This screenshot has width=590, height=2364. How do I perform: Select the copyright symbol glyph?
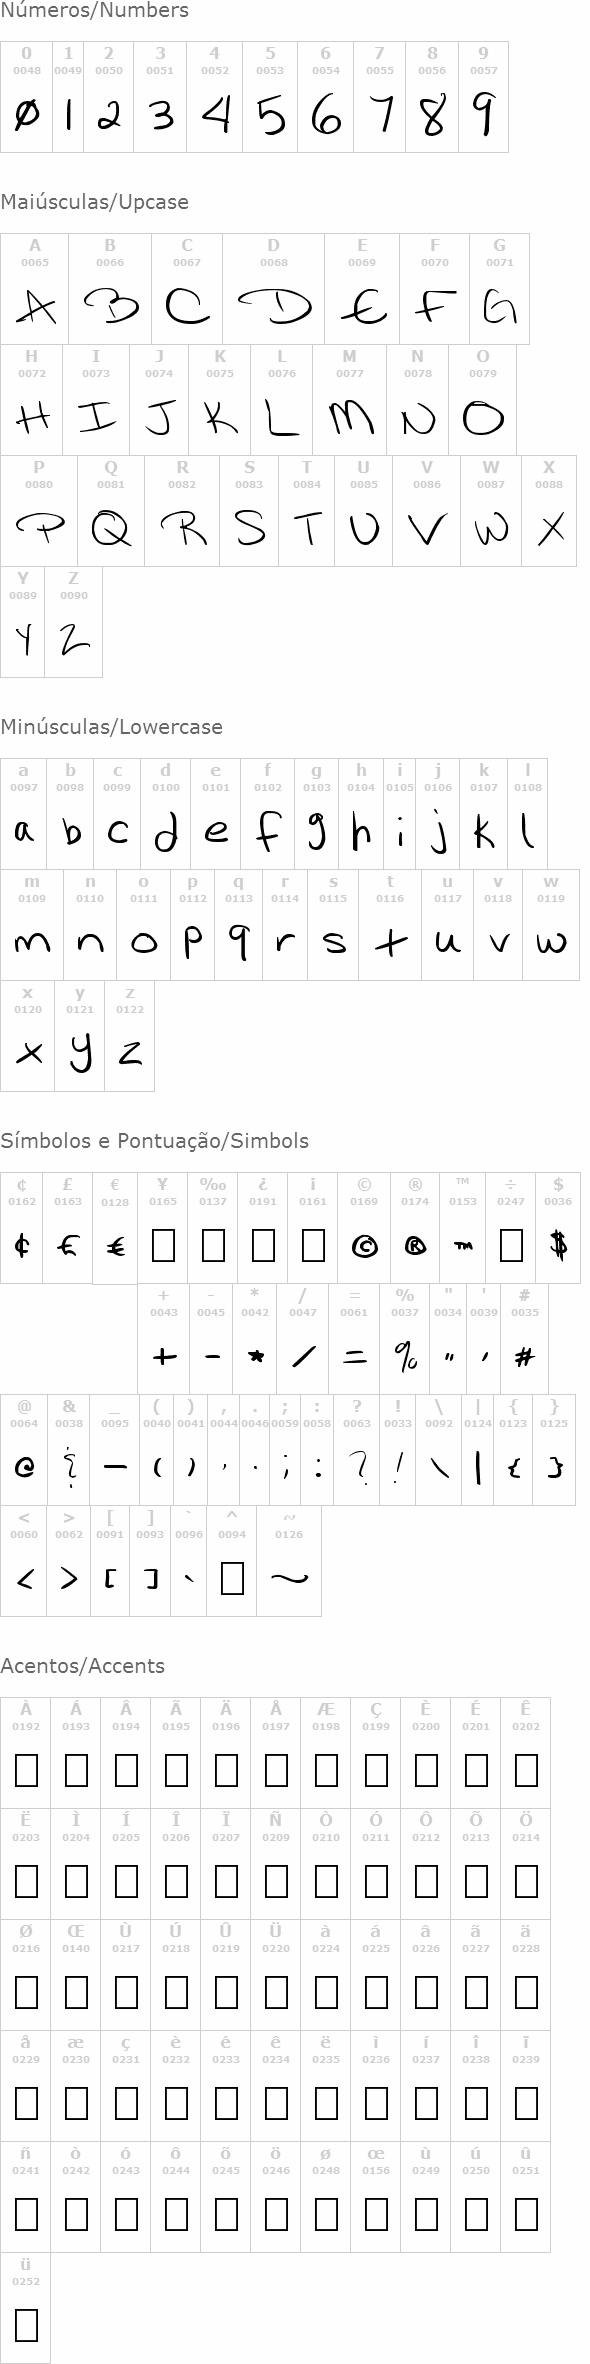click(x=365, y=1245)
